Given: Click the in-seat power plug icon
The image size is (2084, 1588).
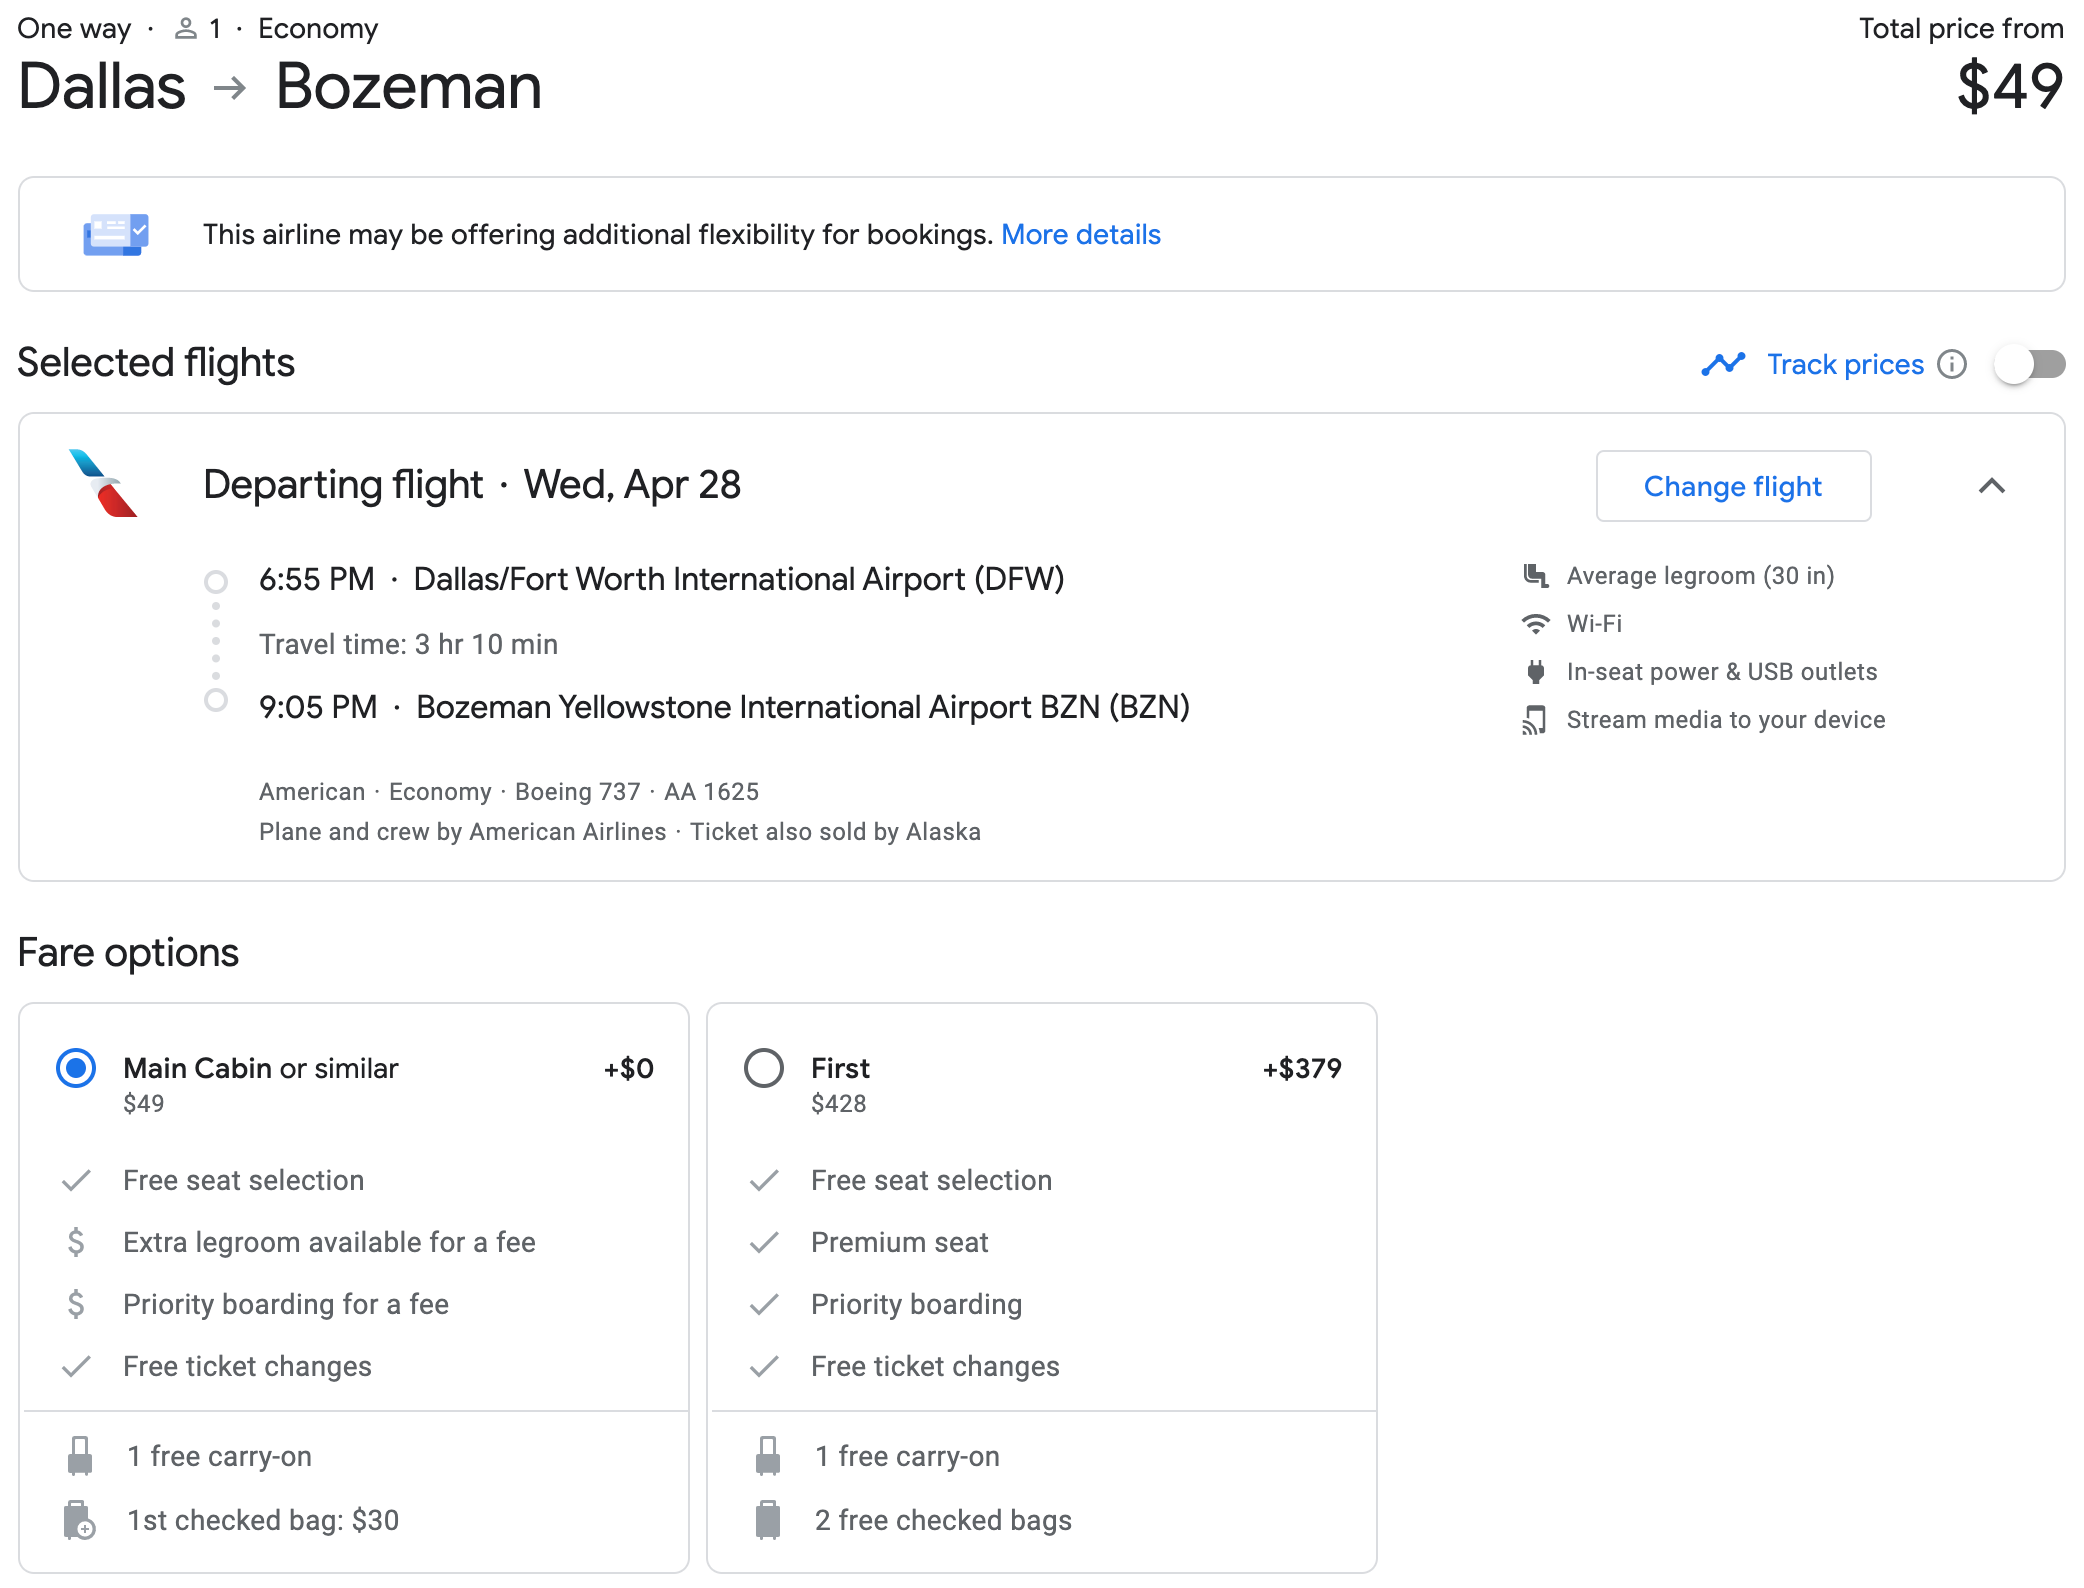Looking at the screenshot, I should point(1535,672).
